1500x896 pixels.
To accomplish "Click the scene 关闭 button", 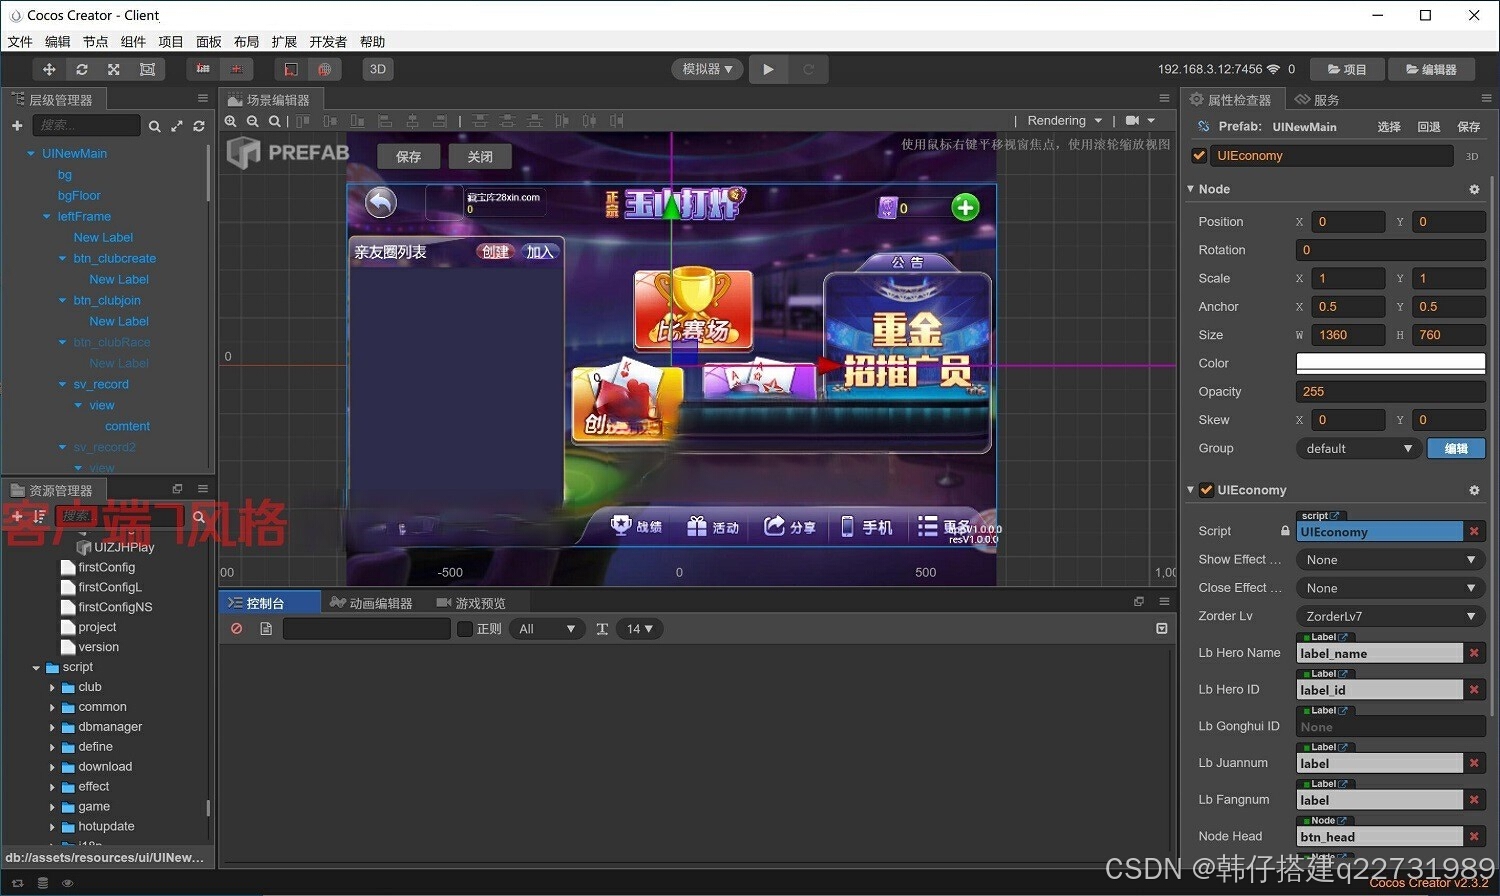I will [x=480, y=156].
